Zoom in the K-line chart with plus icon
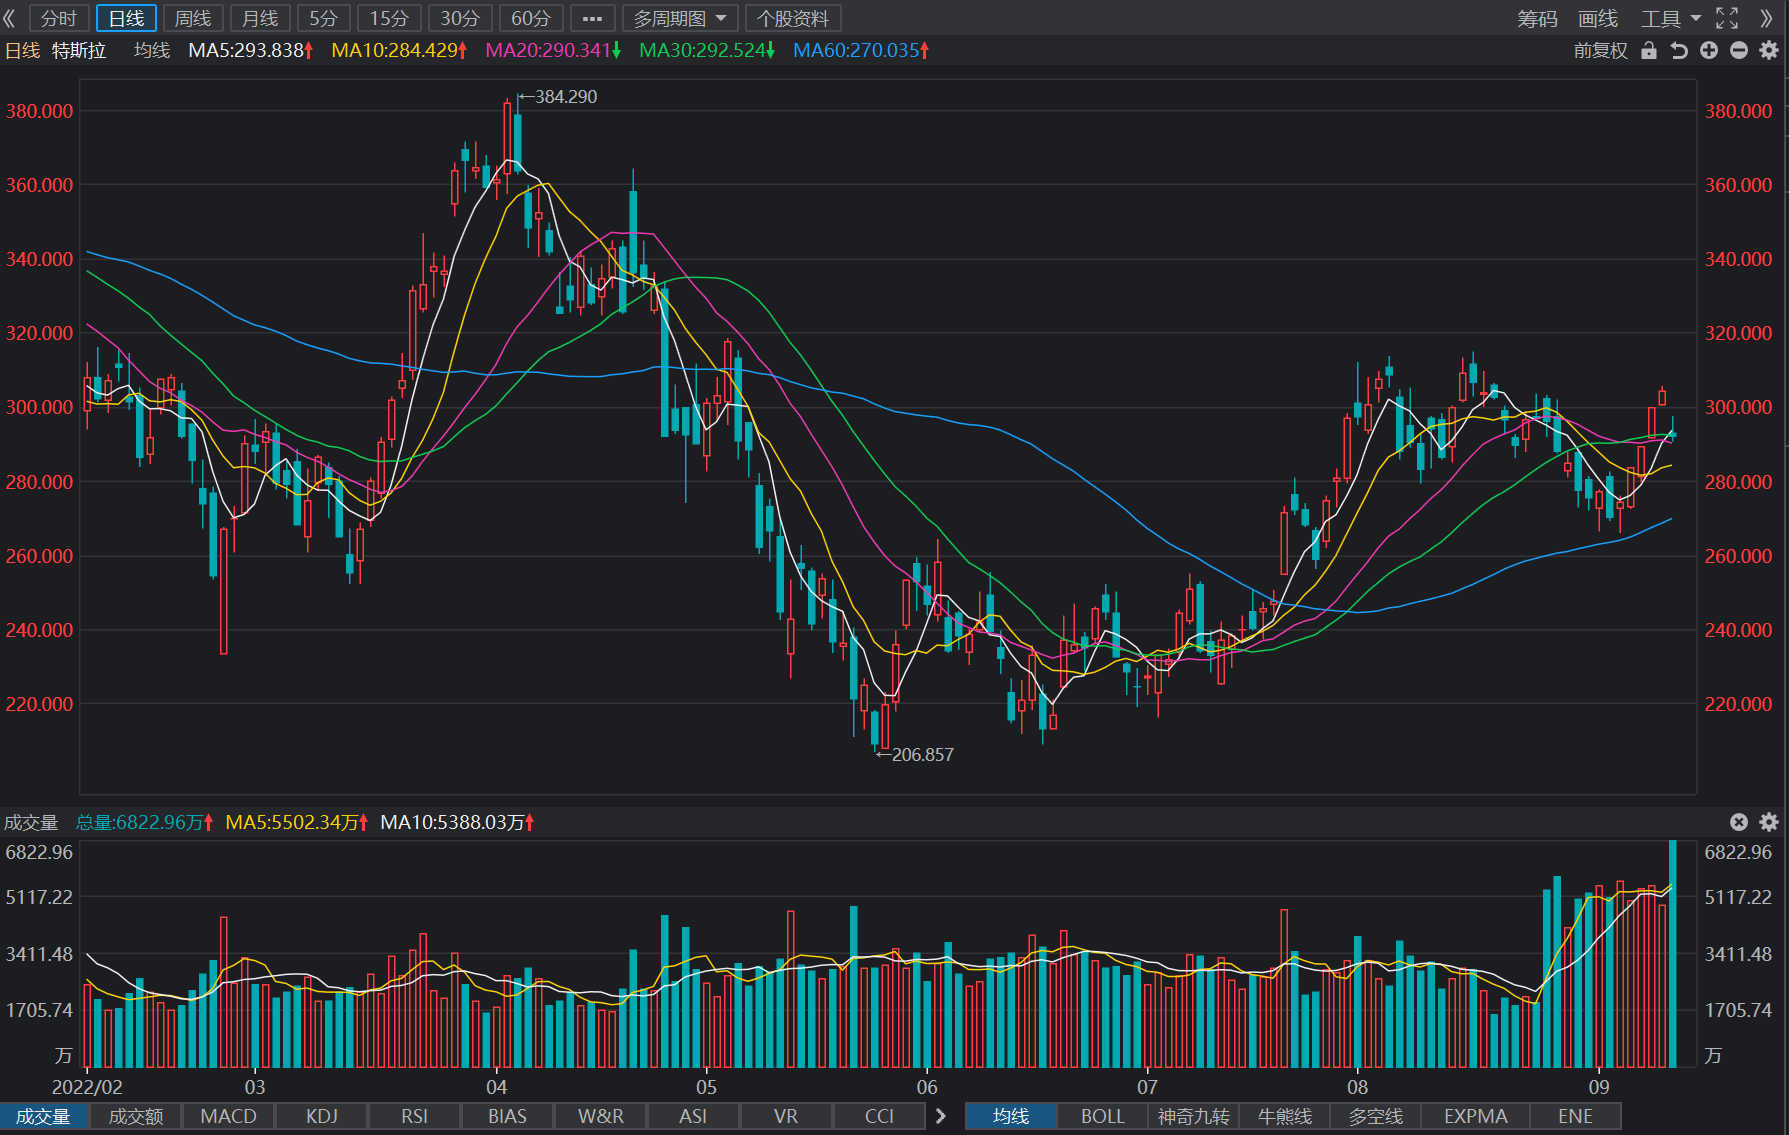1789x1135 pixels. coord(1709,51)
